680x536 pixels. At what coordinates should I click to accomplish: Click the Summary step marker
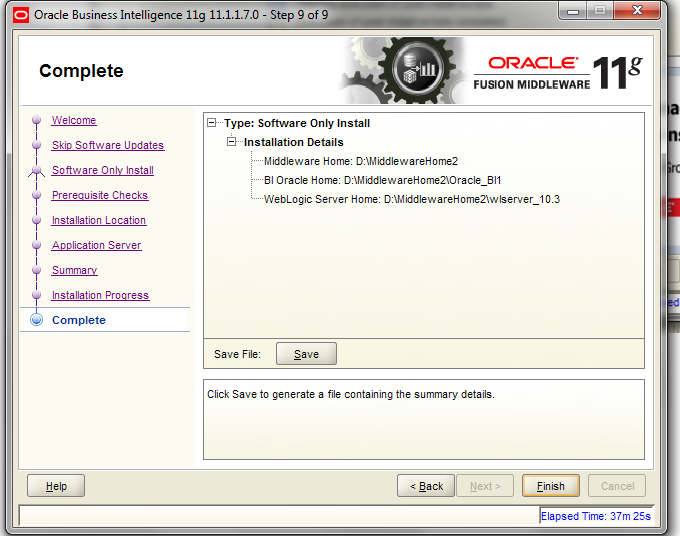(x=36, y=270)
